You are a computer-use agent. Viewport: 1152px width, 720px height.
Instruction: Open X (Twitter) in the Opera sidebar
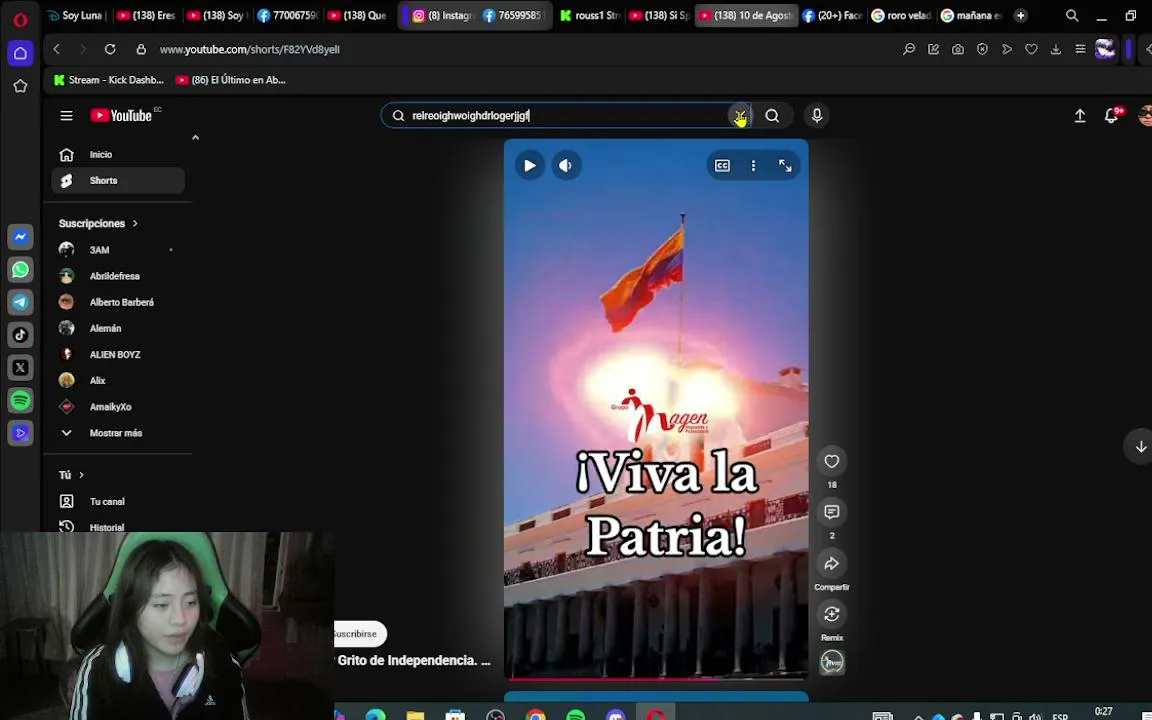[x=20, y=367]
